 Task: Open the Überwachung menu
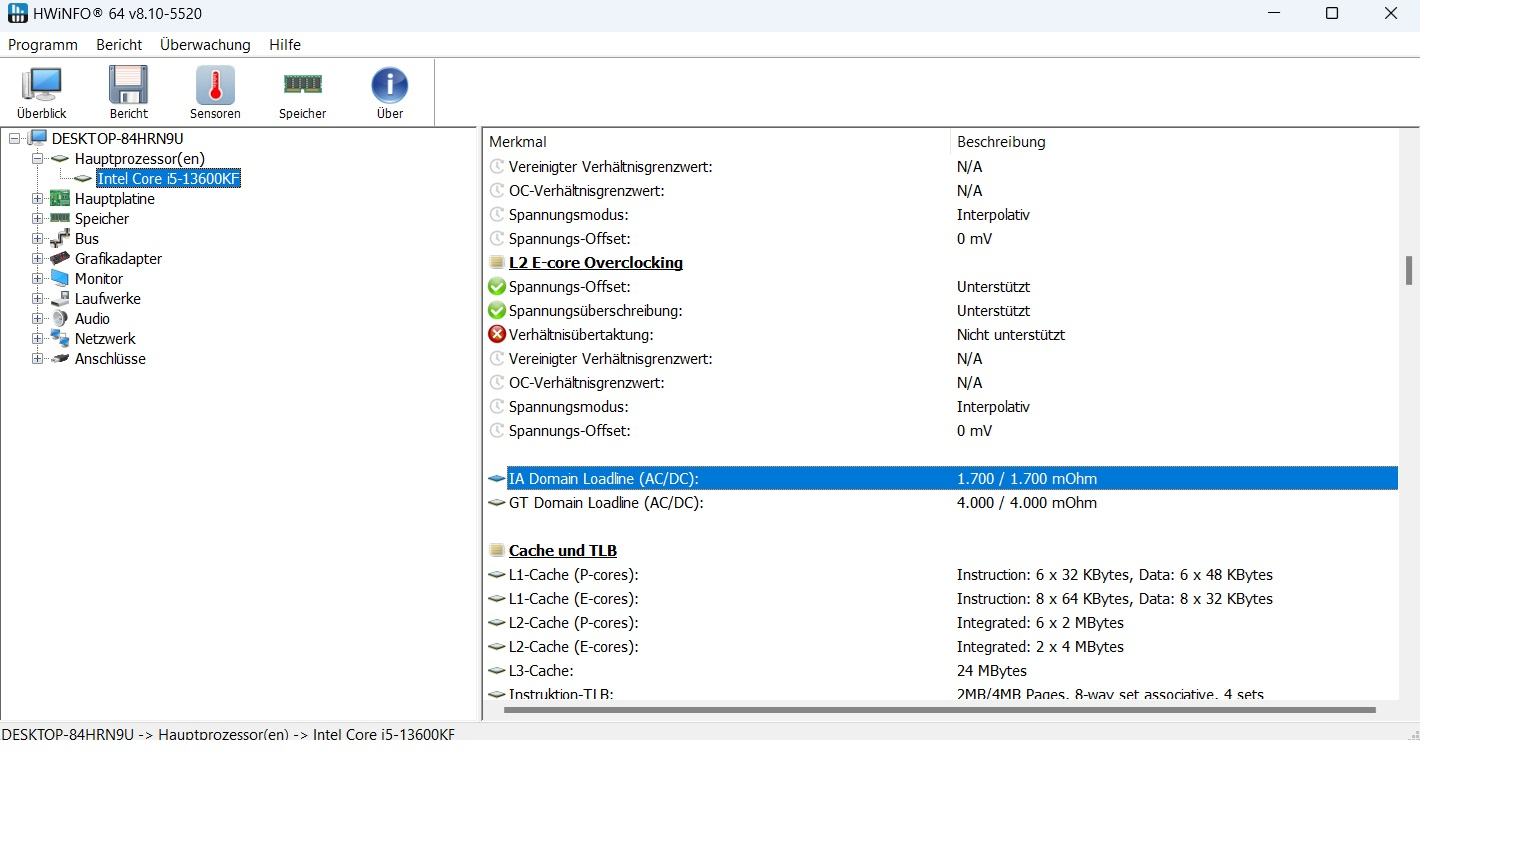pos(205,45)
